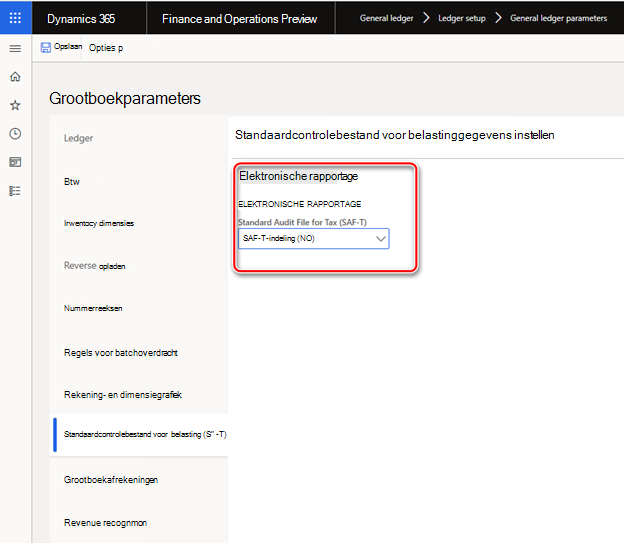This screenshot has height=543, width=624.
Task: Click General ledger parameters breadcrumb
Action: point(558,18)
